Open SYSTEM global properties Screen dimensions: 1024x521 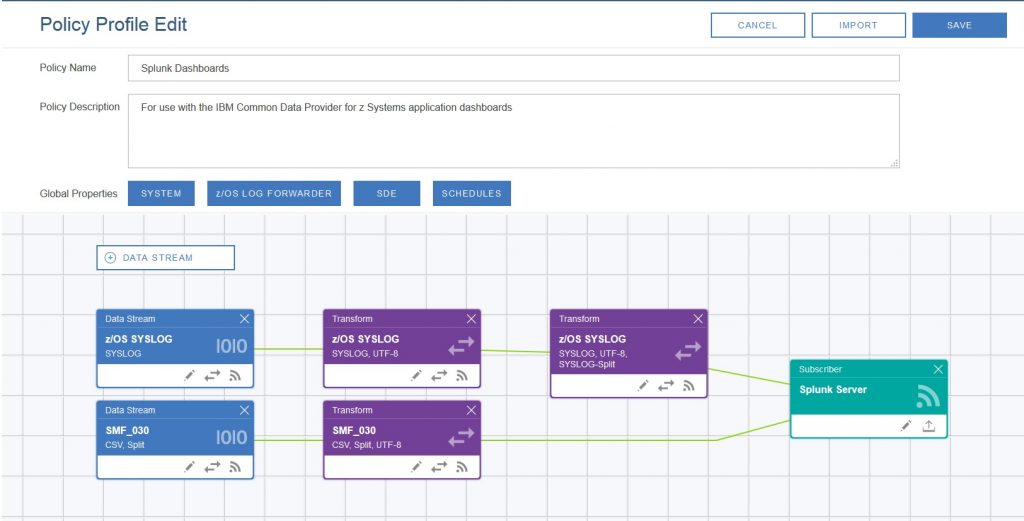pyautogui.click(x=161, y=193)
